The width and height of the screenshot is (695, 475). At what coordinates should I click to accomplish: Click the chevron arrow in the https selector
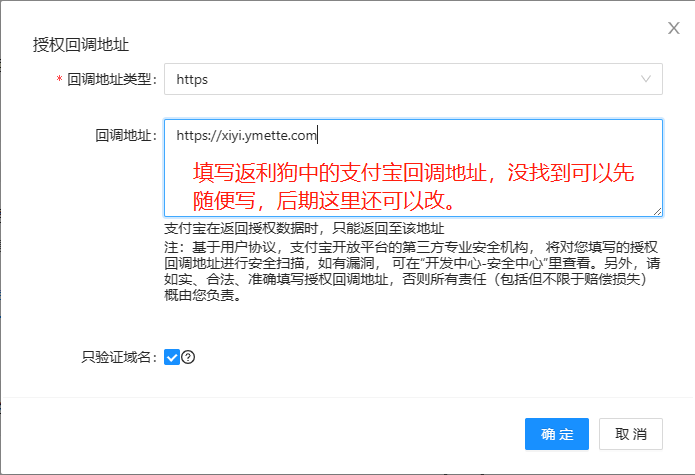click(646, 79)
